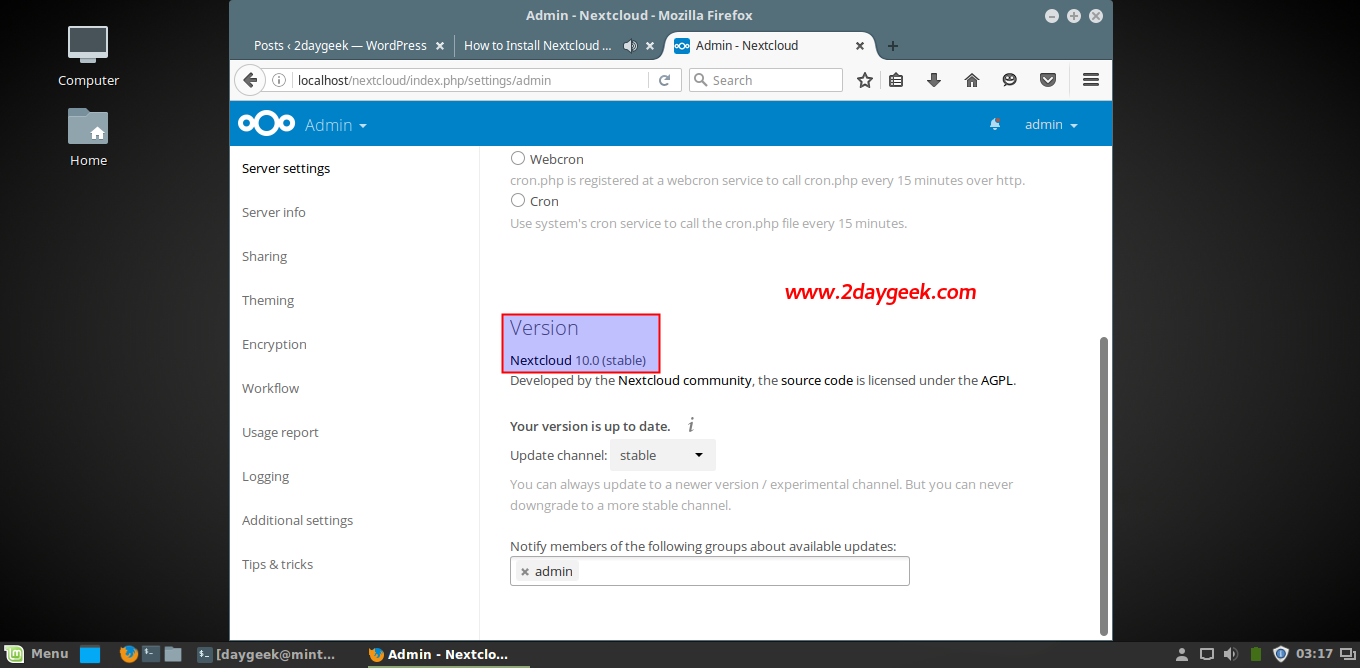Click the page vertical scrollbar
The height and width of the screenshot is (668, 1360).
tap(1104, 485)
